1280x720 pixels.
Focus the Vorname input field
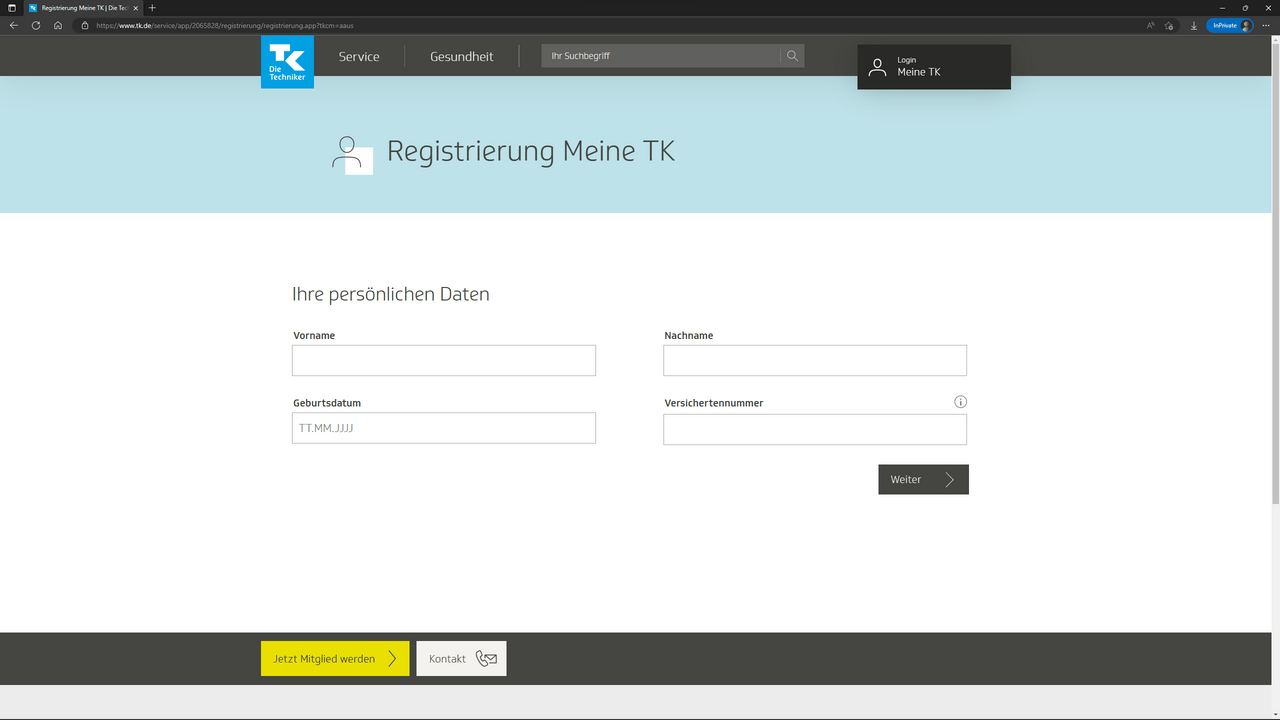click(x=444, y=360)
